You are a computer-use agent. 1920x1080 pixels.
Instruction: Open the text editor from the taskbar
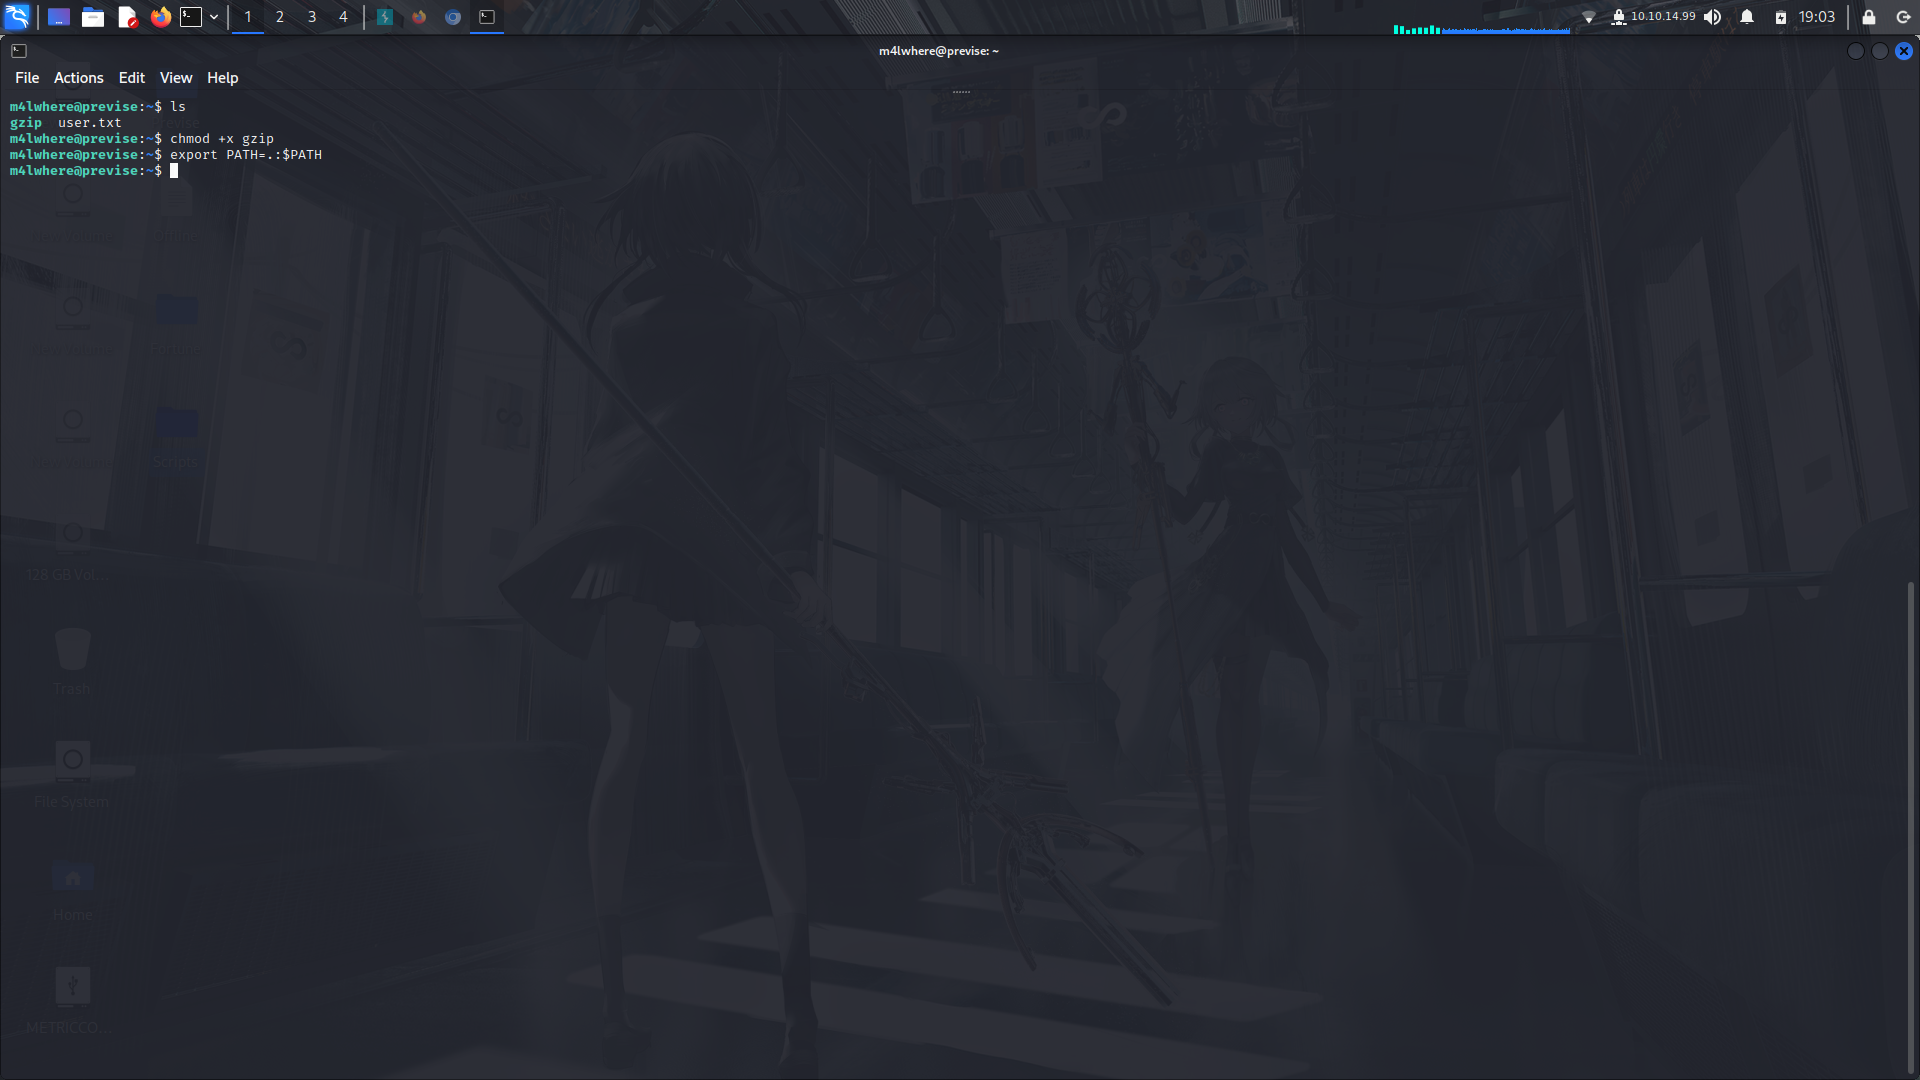tap(127, 16)
